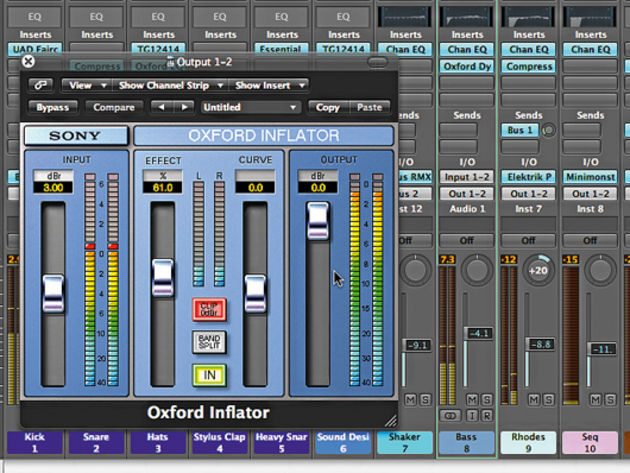Go to next preset with right arrow
This screenshot has height=473, width=630.
pos(184,107)
